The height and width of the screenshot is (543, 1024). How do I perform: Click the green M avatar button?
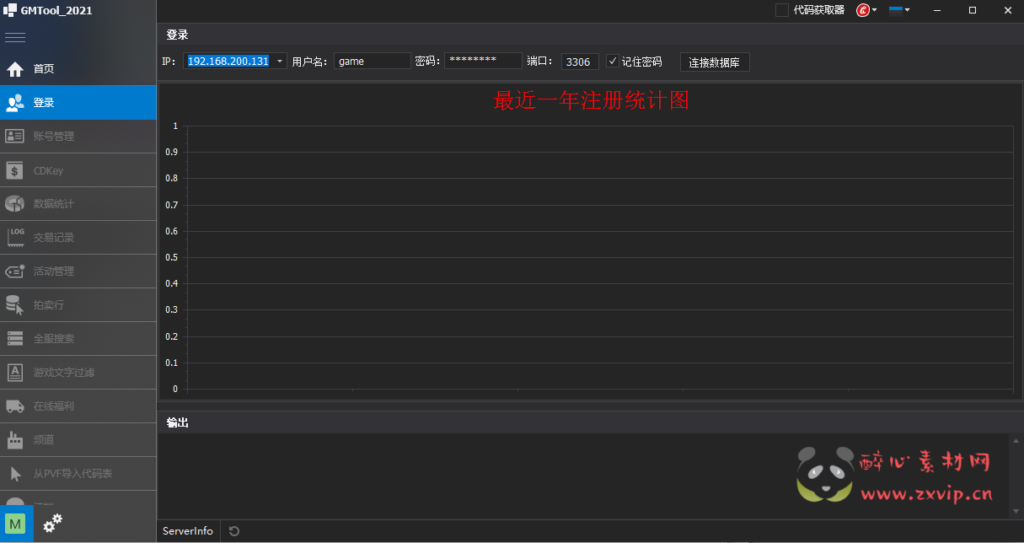[x=15, y=524]
